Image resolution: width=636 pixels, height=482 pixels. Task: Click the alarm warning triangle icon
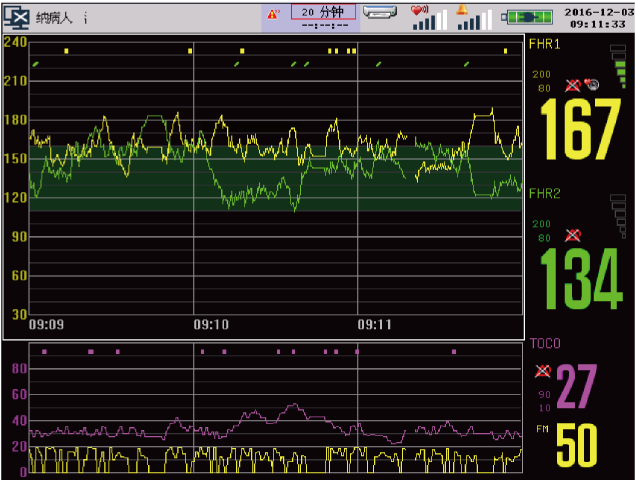[x=275, y=14]
